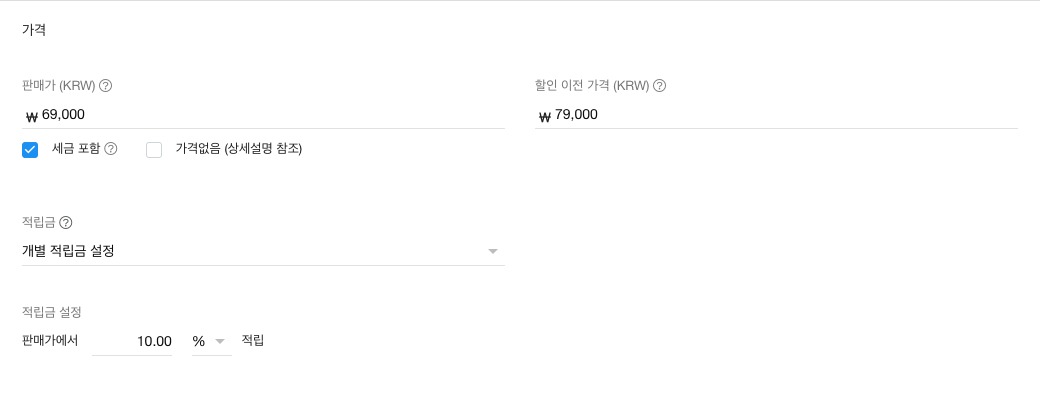Click into the 판매가 field showing 69,000
The image size is (1040, 398).
(263, 115)
